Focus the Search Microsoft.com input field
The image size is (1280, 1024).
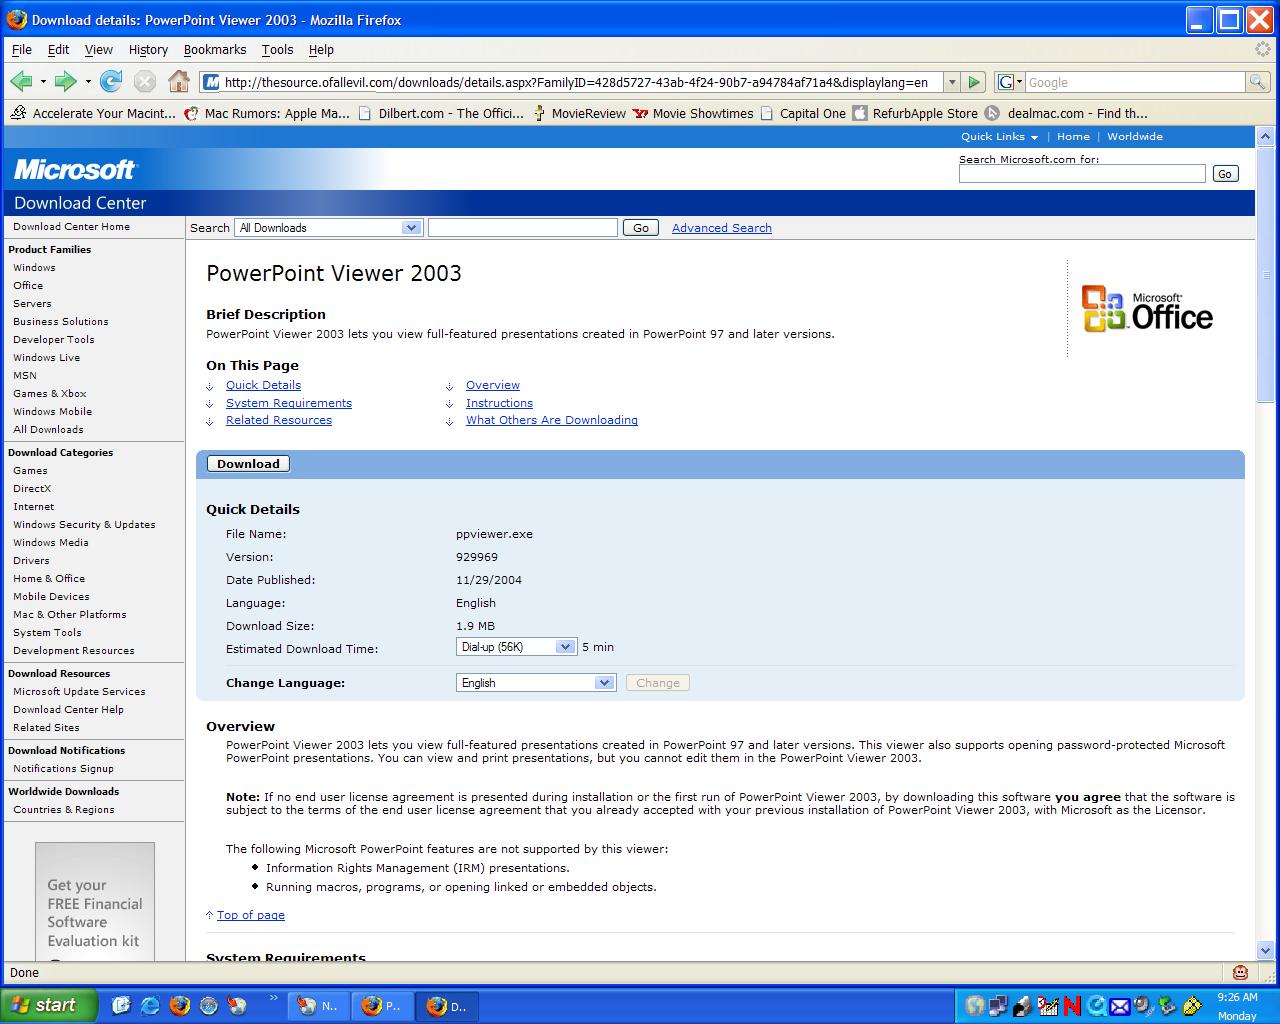coord(1082,174)
